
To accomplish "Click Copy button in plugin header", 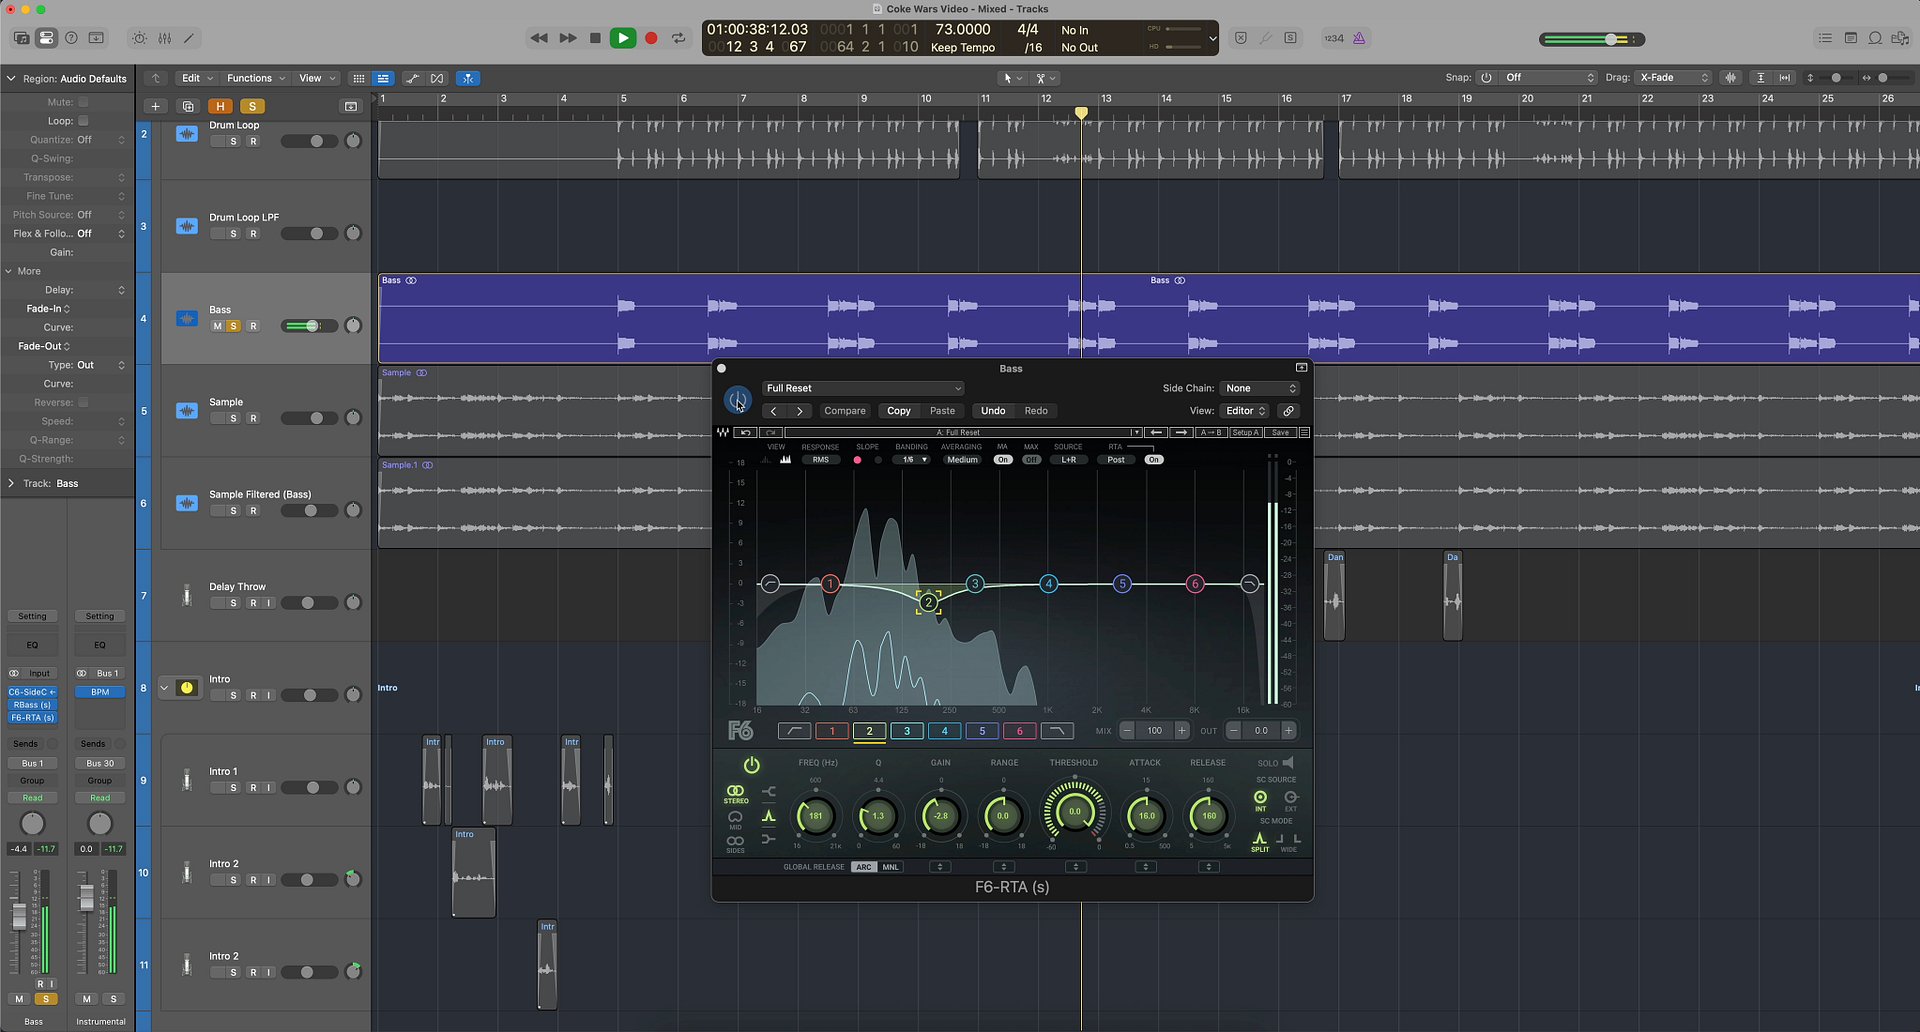I will (899, 411).
